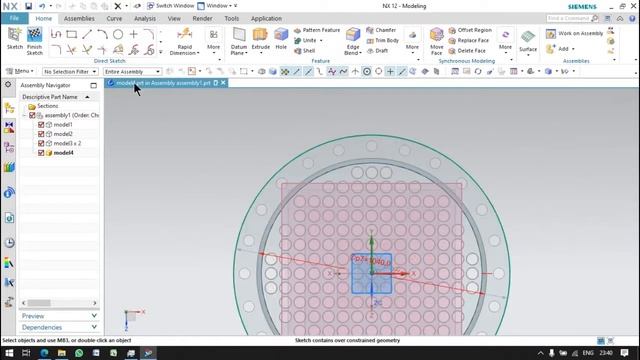
Task: Switch to the Application ribbon tab
Action: click(x=266, y=18)
